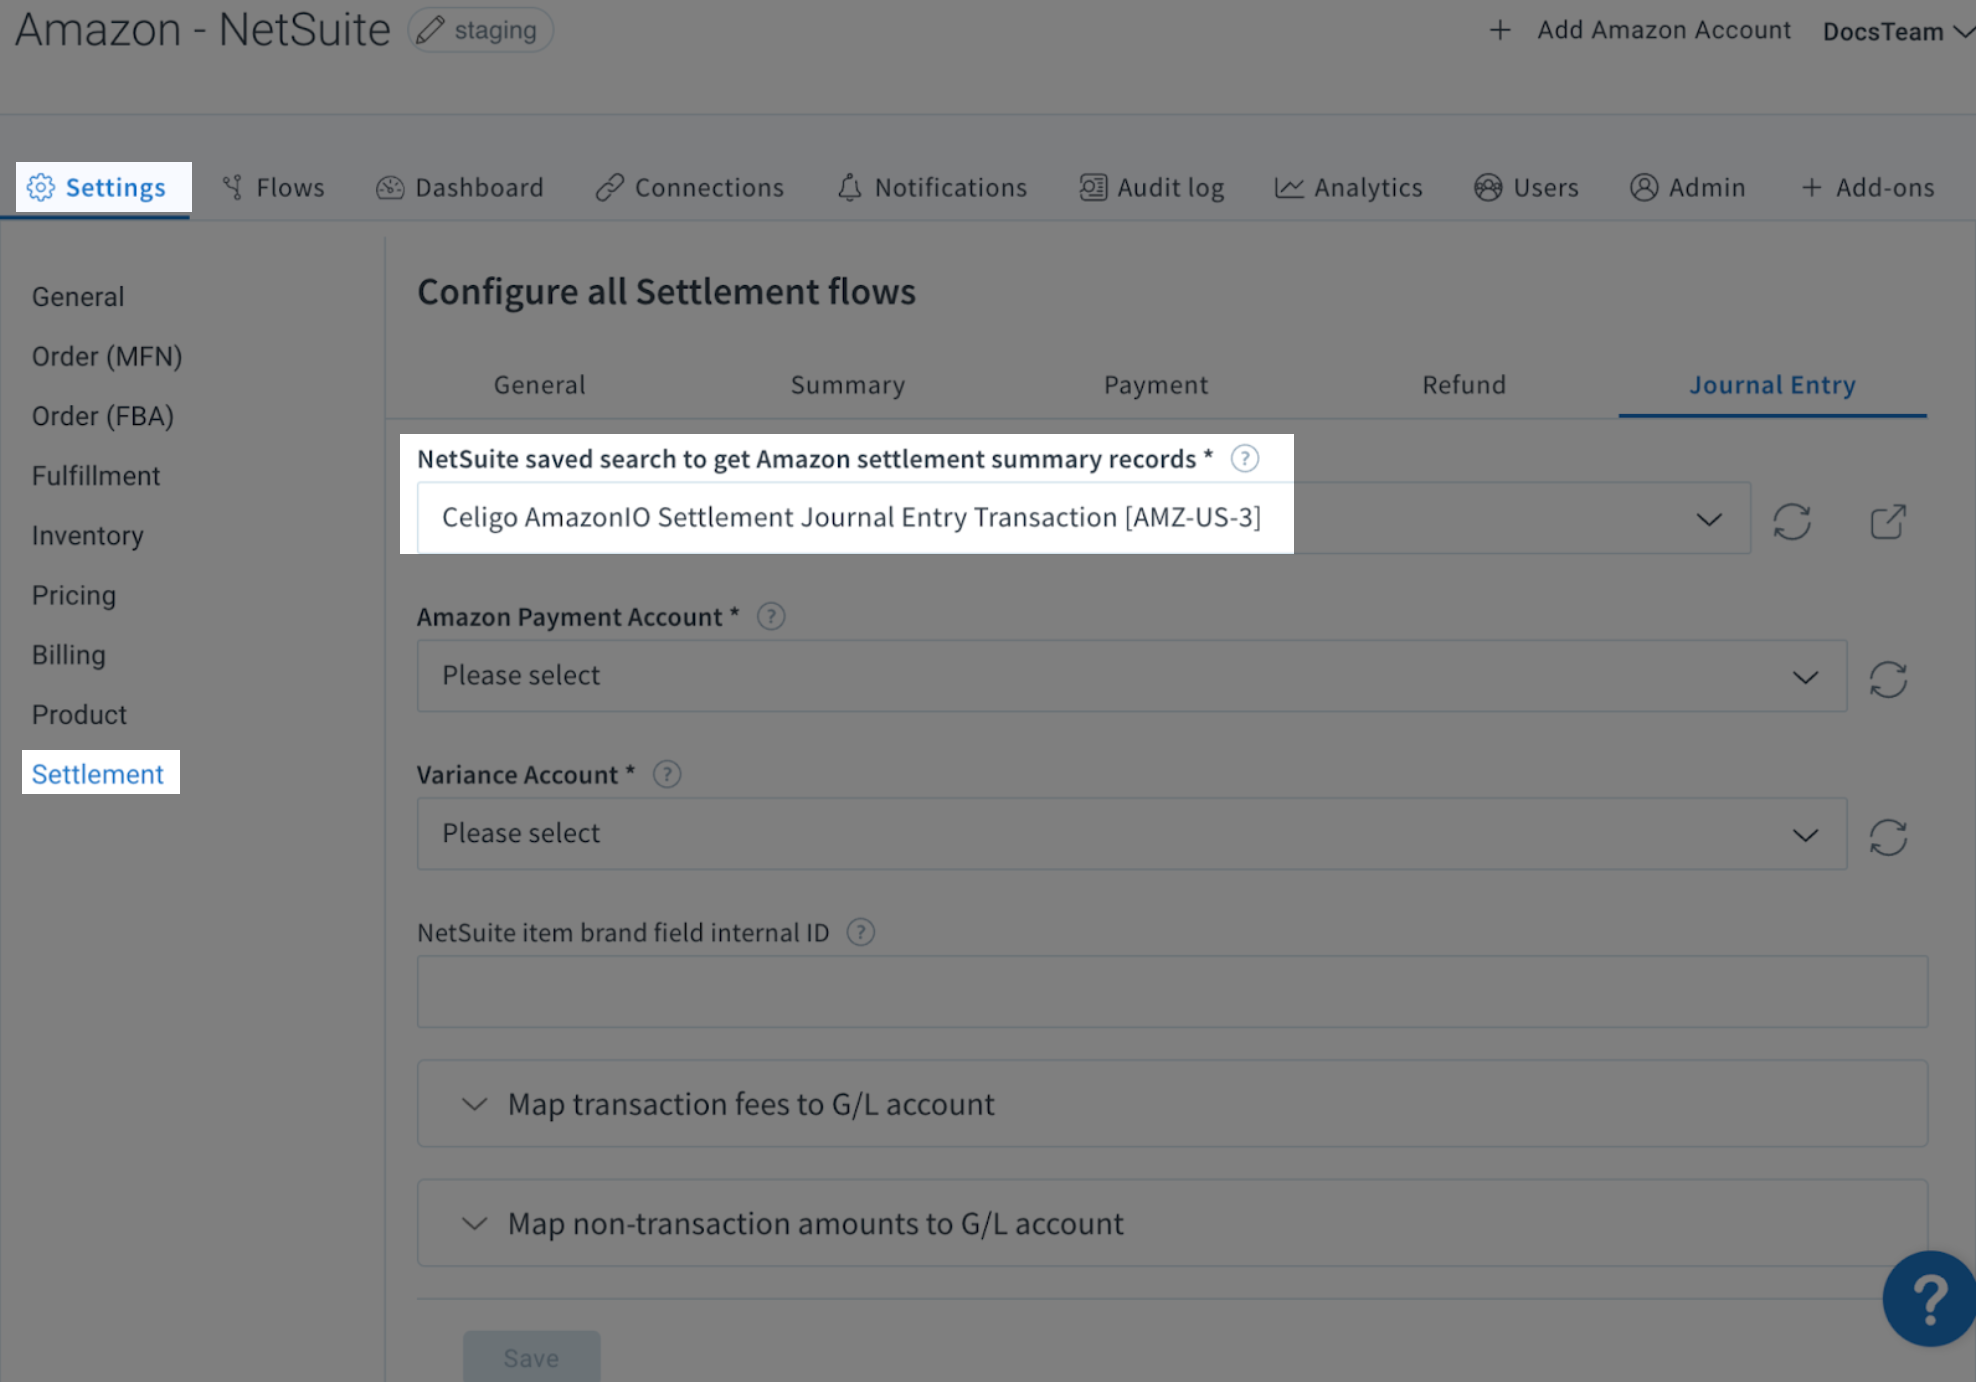Open help tooltip for Variance Account
Screen dimensions: 1976x1382
pyautogui.click(x=666, y=774)
